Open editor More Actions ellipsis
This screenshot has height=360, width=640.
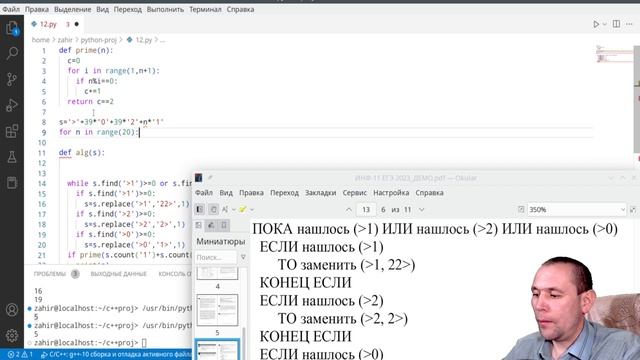coord(629,24)
